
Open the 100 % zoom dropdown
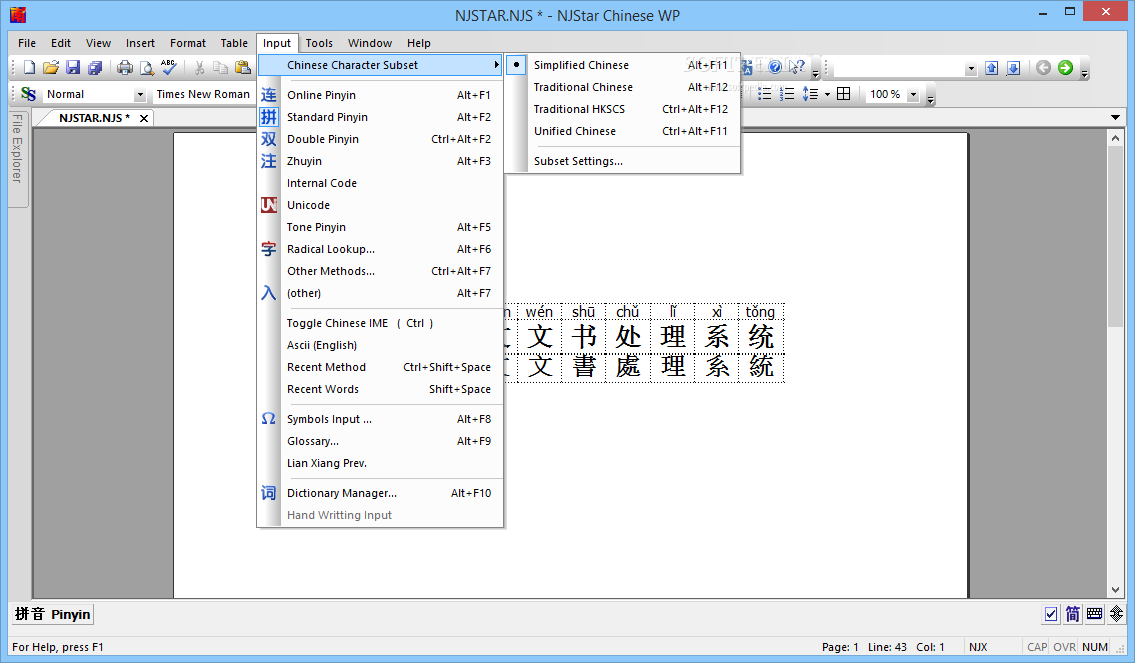click(x=913, y=95)
